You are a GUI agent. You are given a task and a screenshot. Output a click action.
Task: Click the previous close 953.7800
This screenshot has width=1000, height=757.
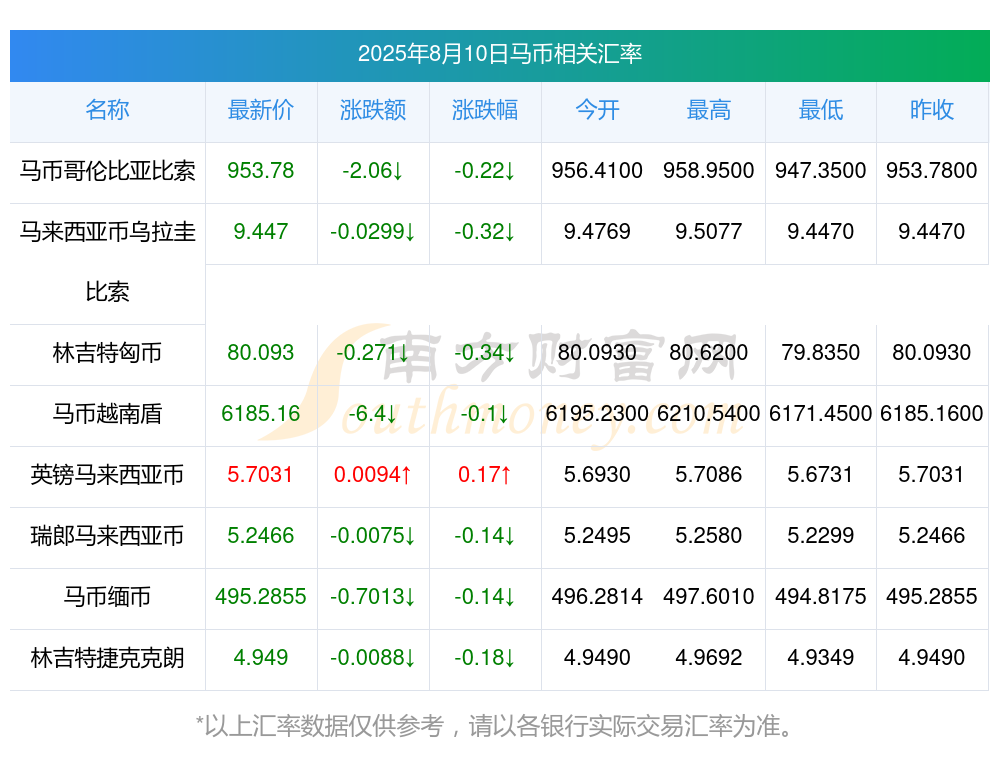click(x=932, y=171)
